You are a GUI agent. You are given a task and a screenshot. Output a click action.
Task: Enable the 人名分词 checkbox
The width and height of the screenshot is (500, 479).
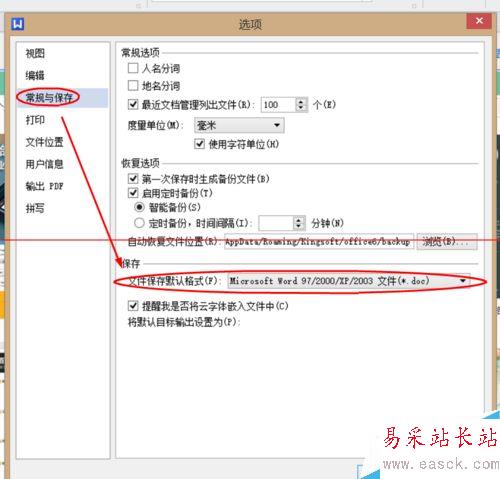point(133,68)
